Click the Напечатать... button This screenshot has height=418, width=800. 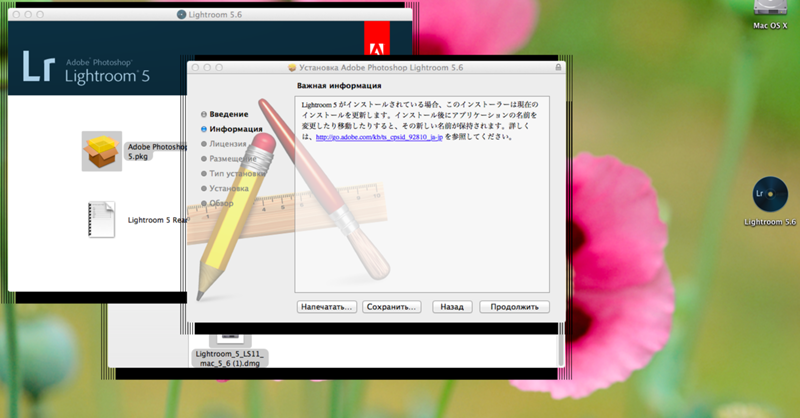pyautogui.click(x=327, y=307)
